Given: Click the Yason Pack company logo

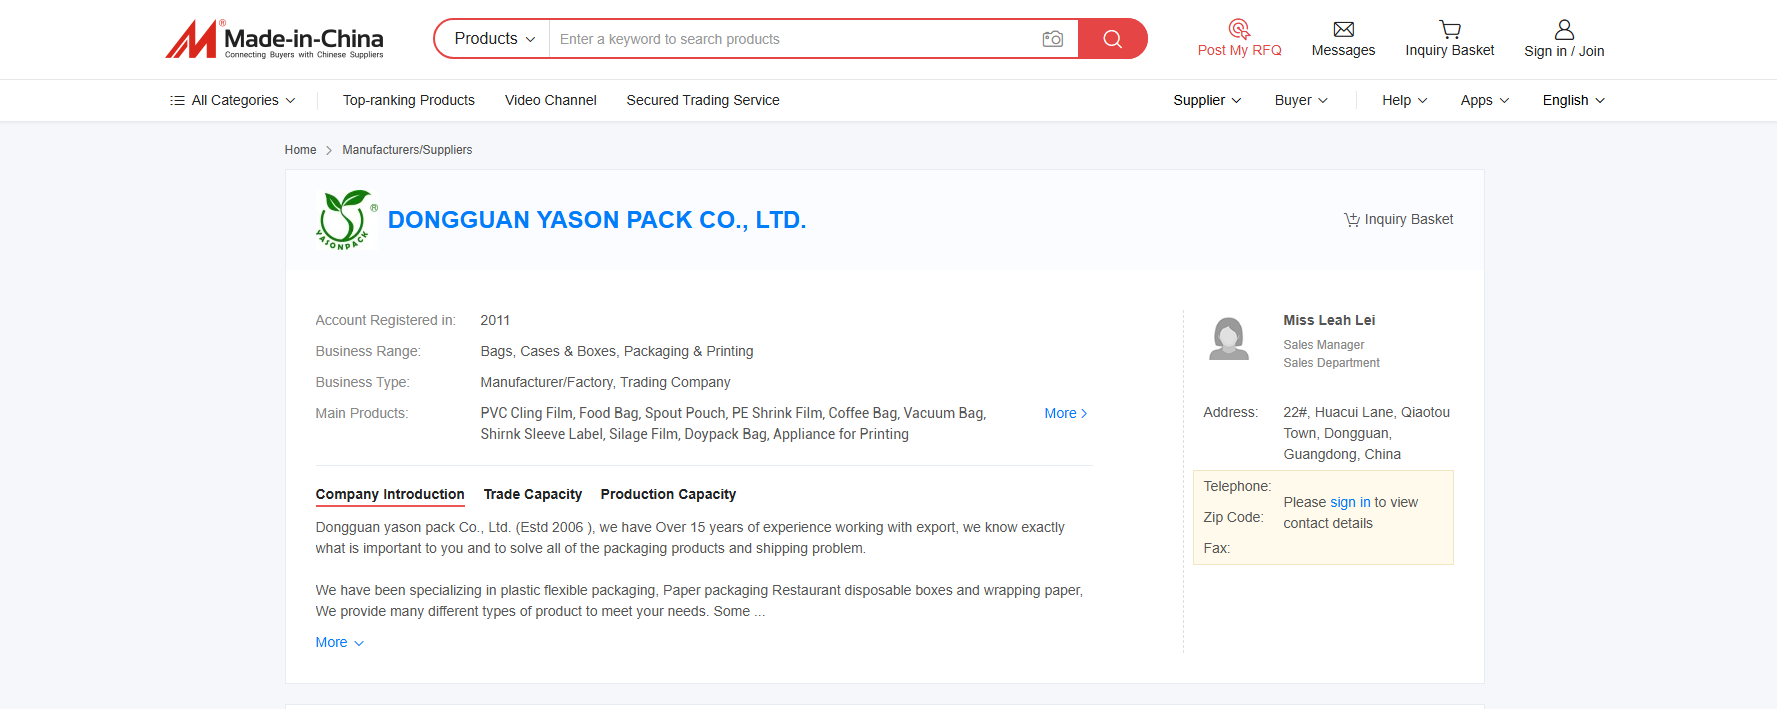Looking at the screenshot, I should point(347,219).
